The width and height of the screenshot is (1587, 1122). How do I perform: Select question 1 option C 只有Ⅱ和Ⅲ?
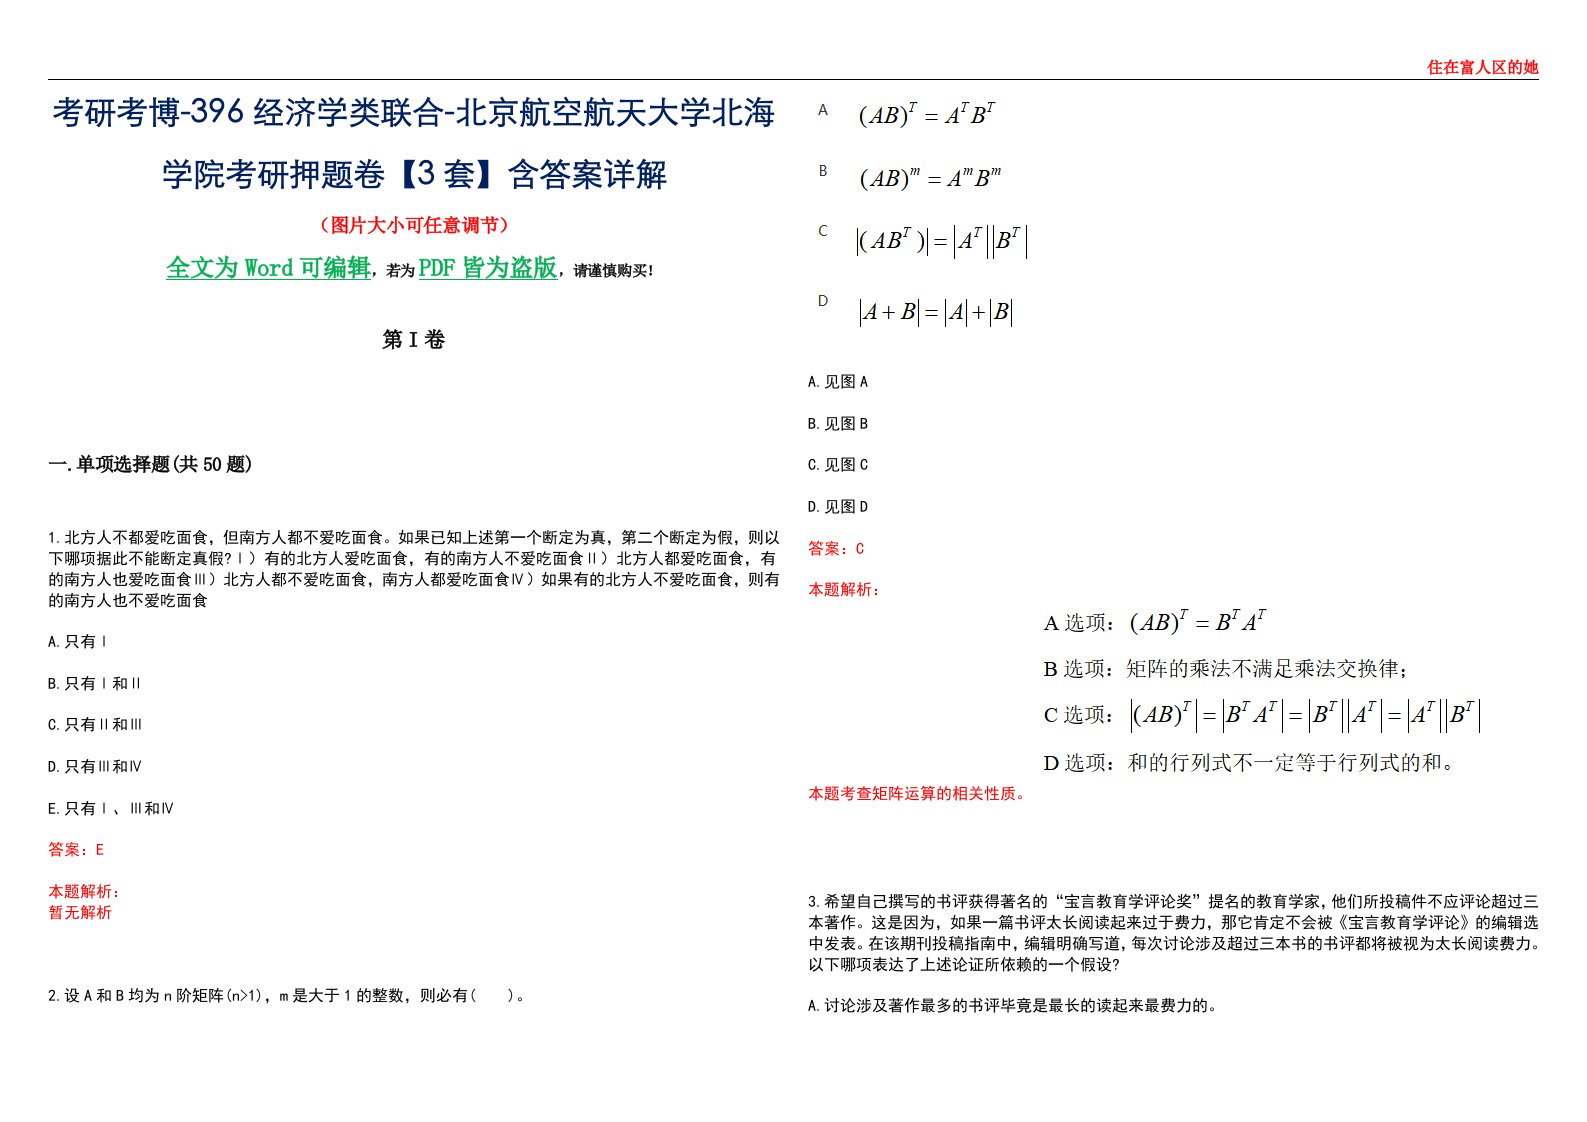pyautogui.click(x=95, y=725)
